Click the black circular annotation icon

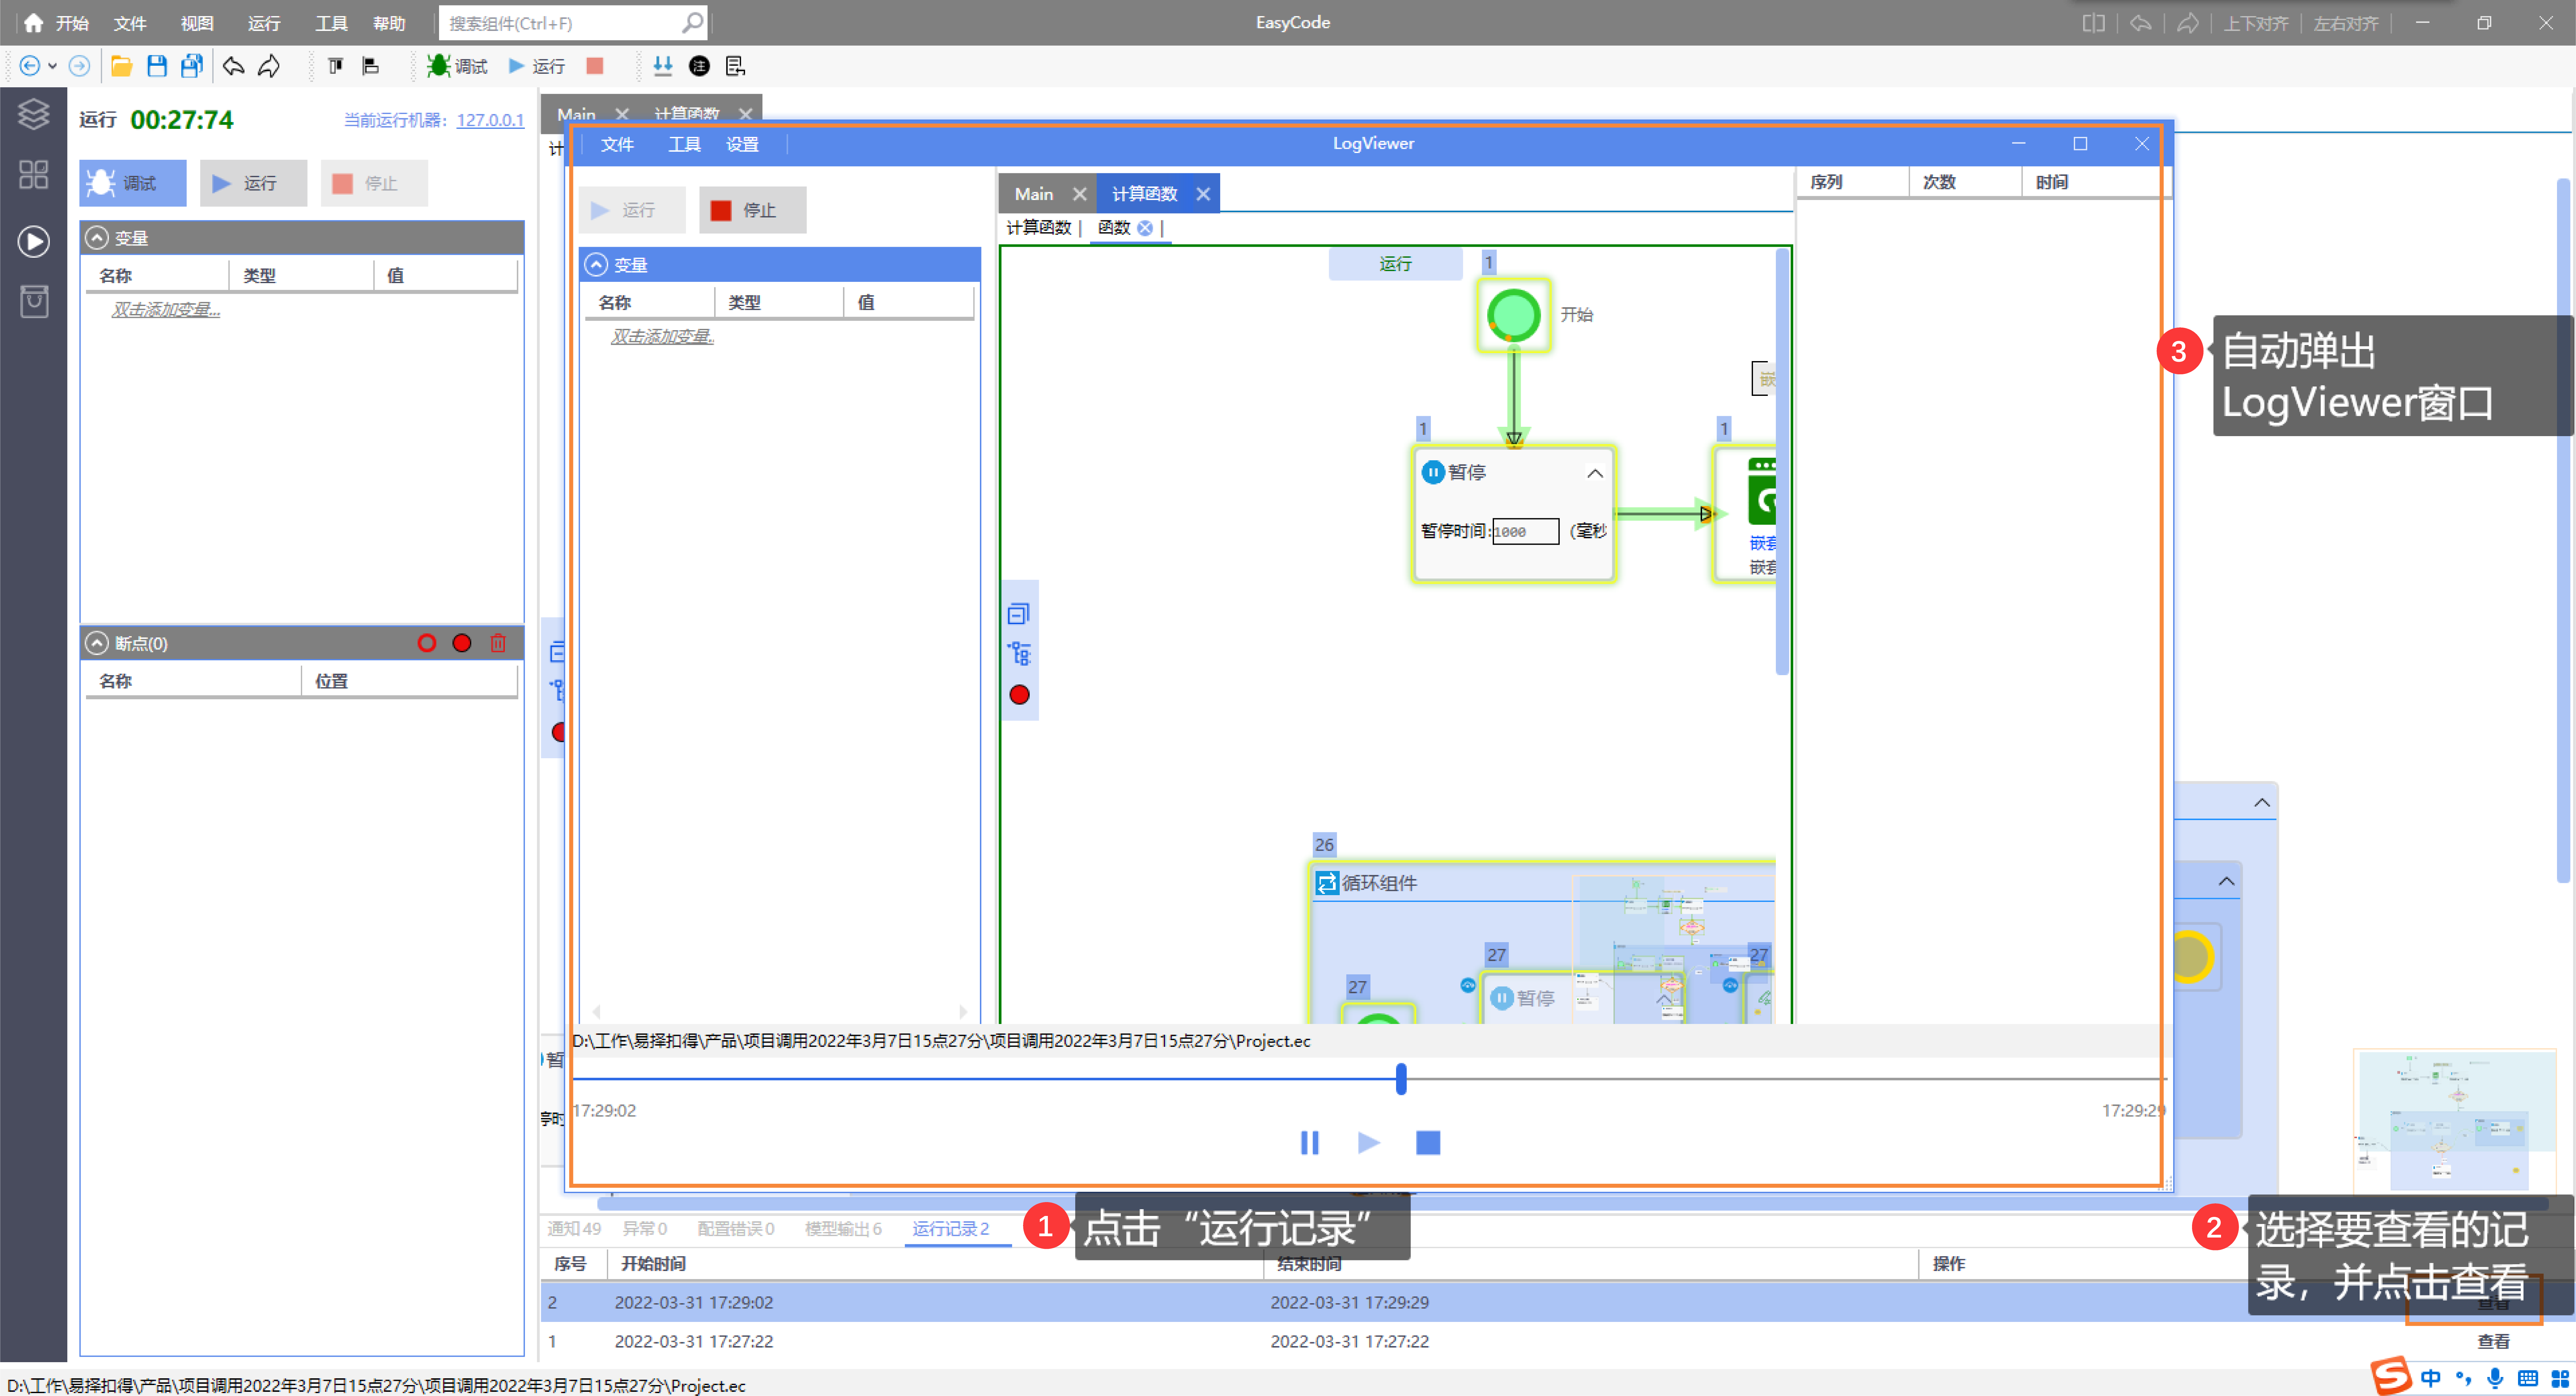tap(699, 66)
